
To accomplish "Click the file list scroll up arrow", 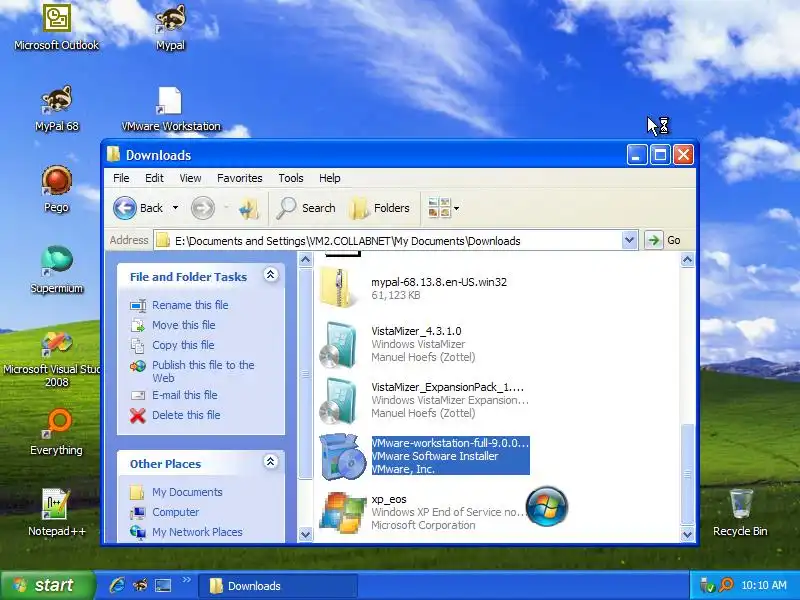I will pyautogui.click(x=687, y=260).
